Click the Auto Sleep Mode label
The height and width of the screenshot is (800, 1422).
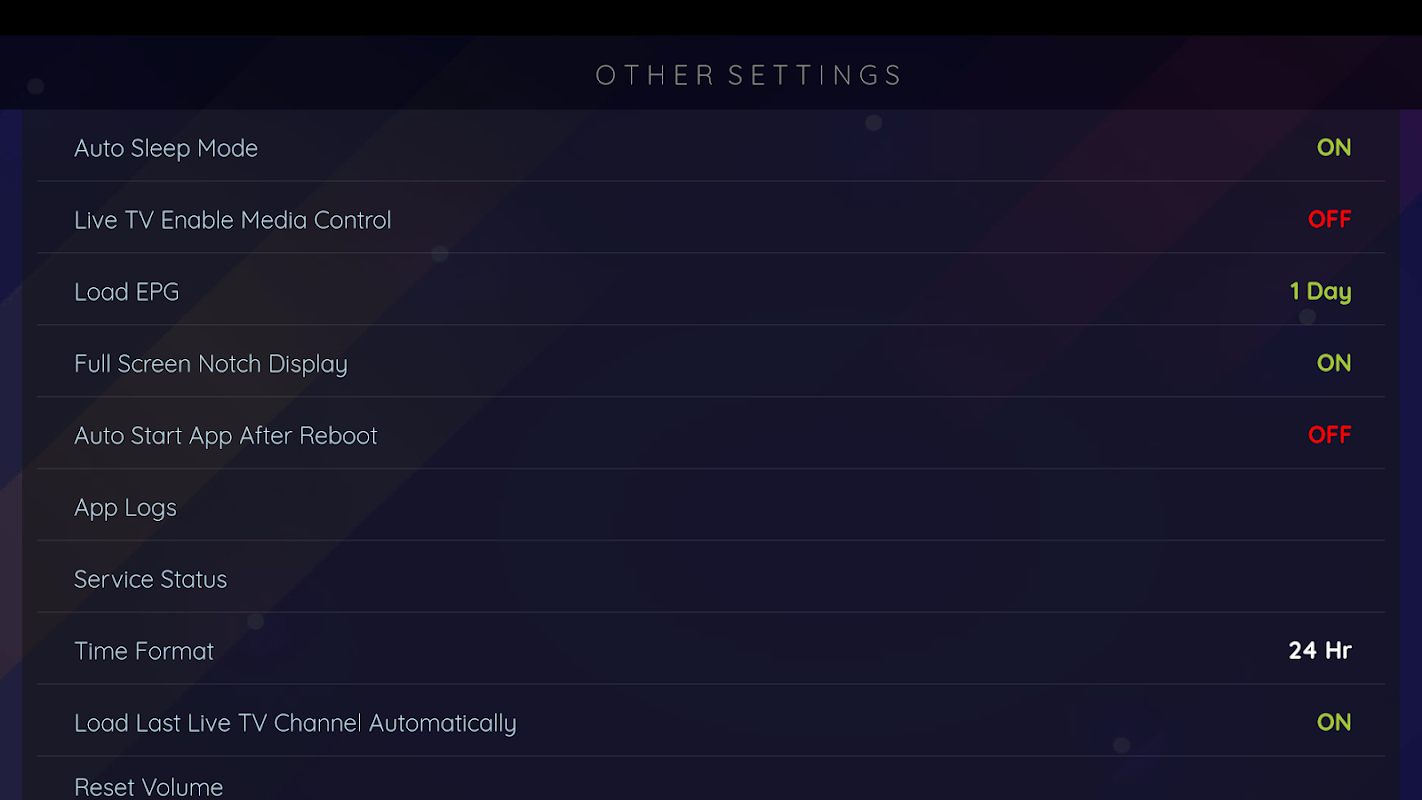pos(166,148)
